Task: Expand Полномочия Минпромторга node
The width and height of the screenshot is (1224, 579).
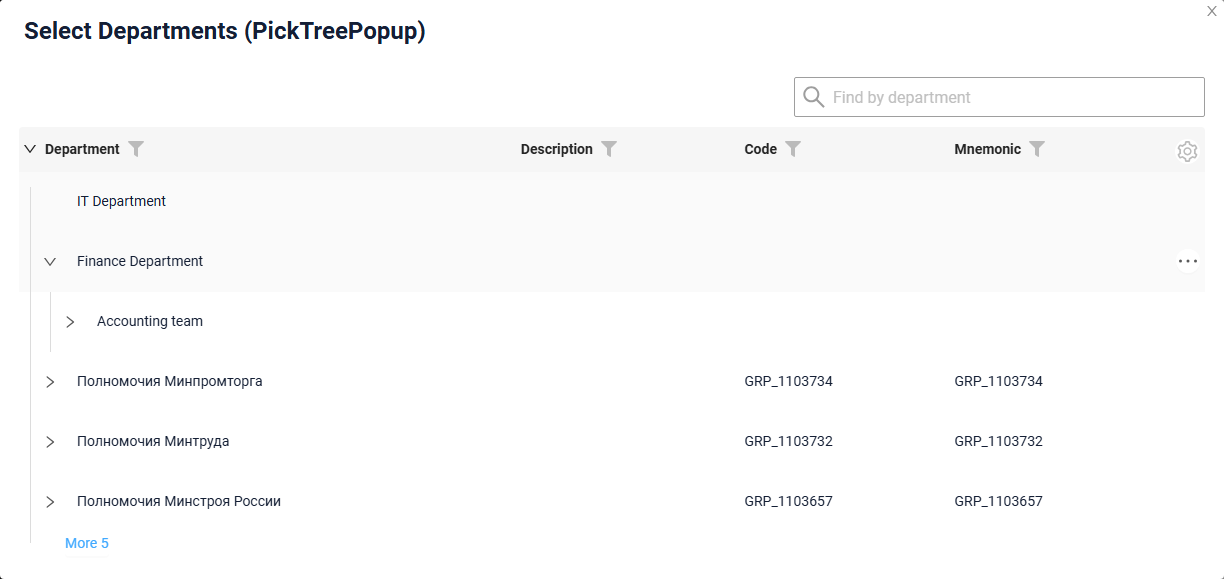Action: (x=50, y=381)
